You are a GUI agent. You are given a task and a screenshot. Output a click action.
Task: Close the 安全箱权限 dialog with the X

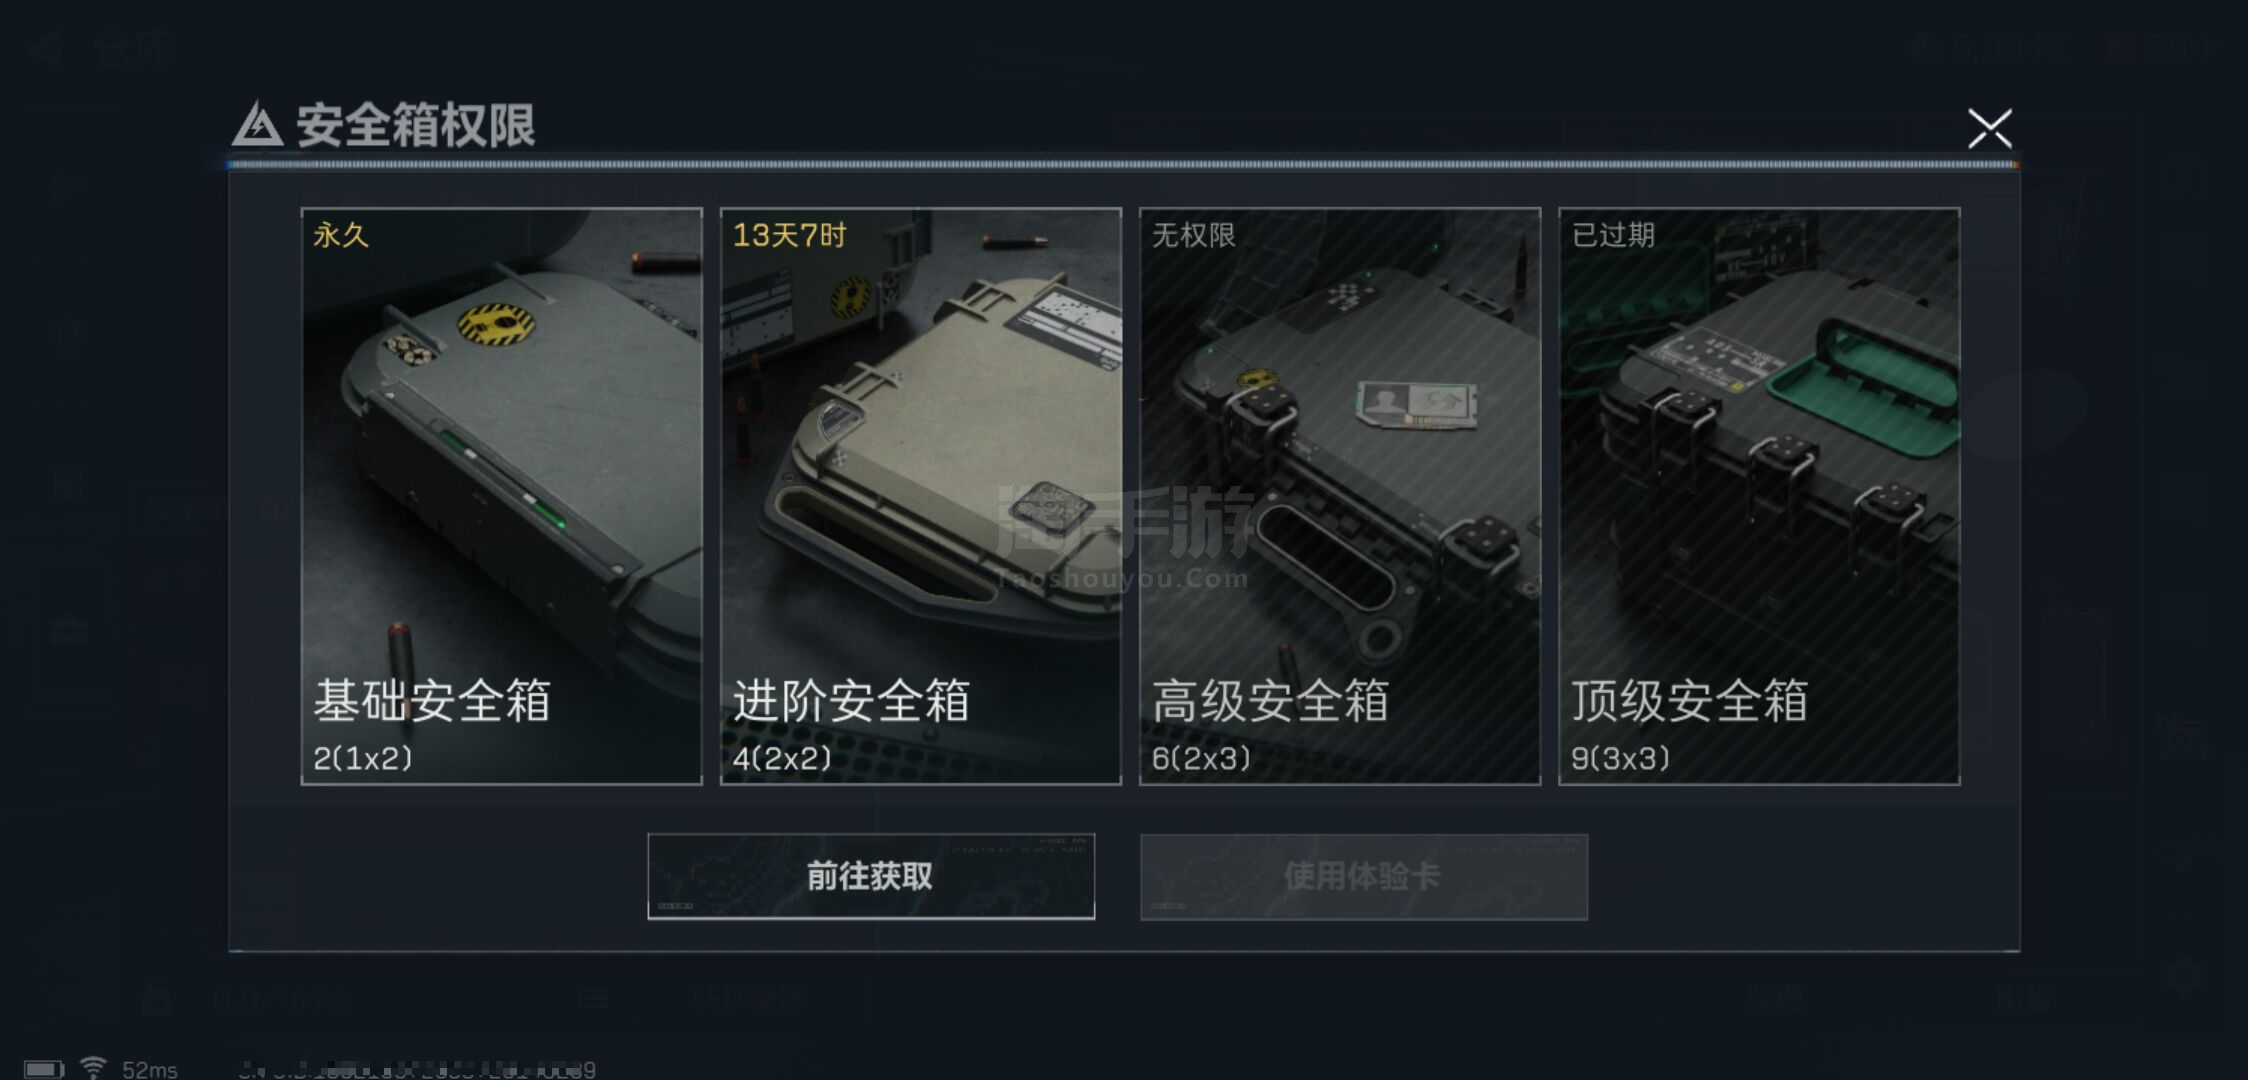(1989, 128)
